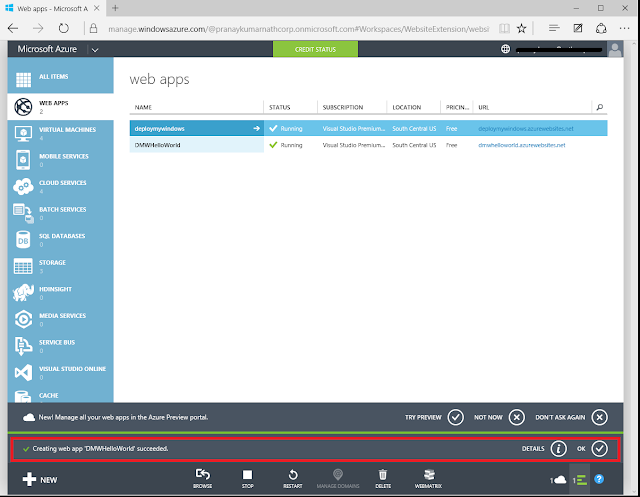Image resolution: width=640 pixels, height=497 pixels.
Task: Dismiss notification with OK checkmark
Action: [x=600, y=448]
